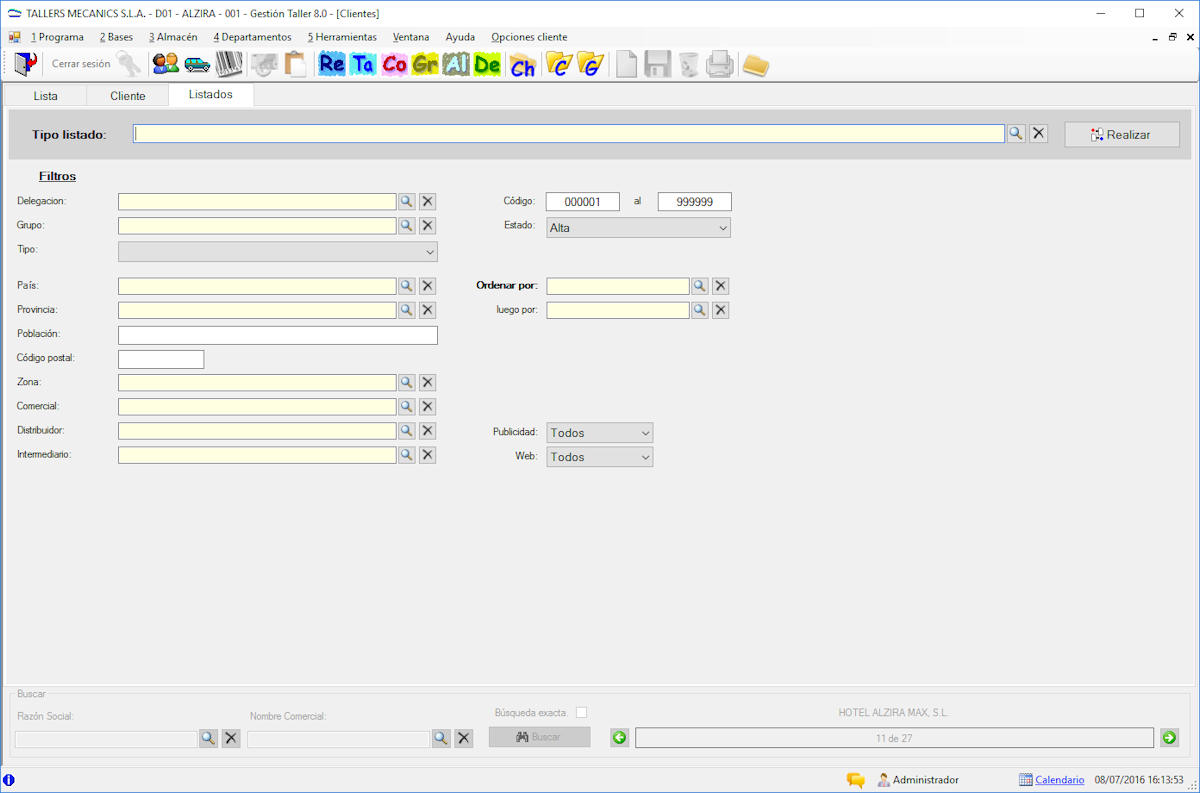The width and height of the screenshot is (1200, 793).
Task: Open the lookup magnifier for Distribuidor
Action: click(407, 430)
